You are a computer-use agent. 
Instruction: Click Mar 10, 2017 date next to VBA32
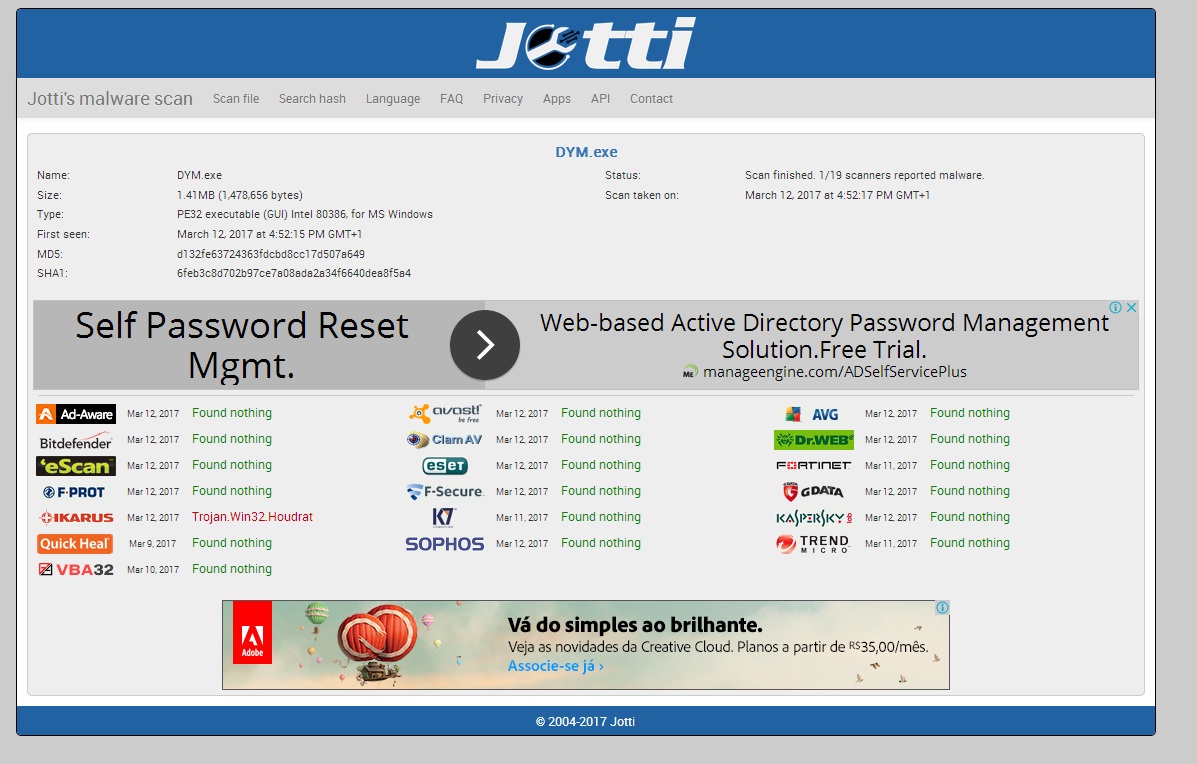(x=153, y=569)
